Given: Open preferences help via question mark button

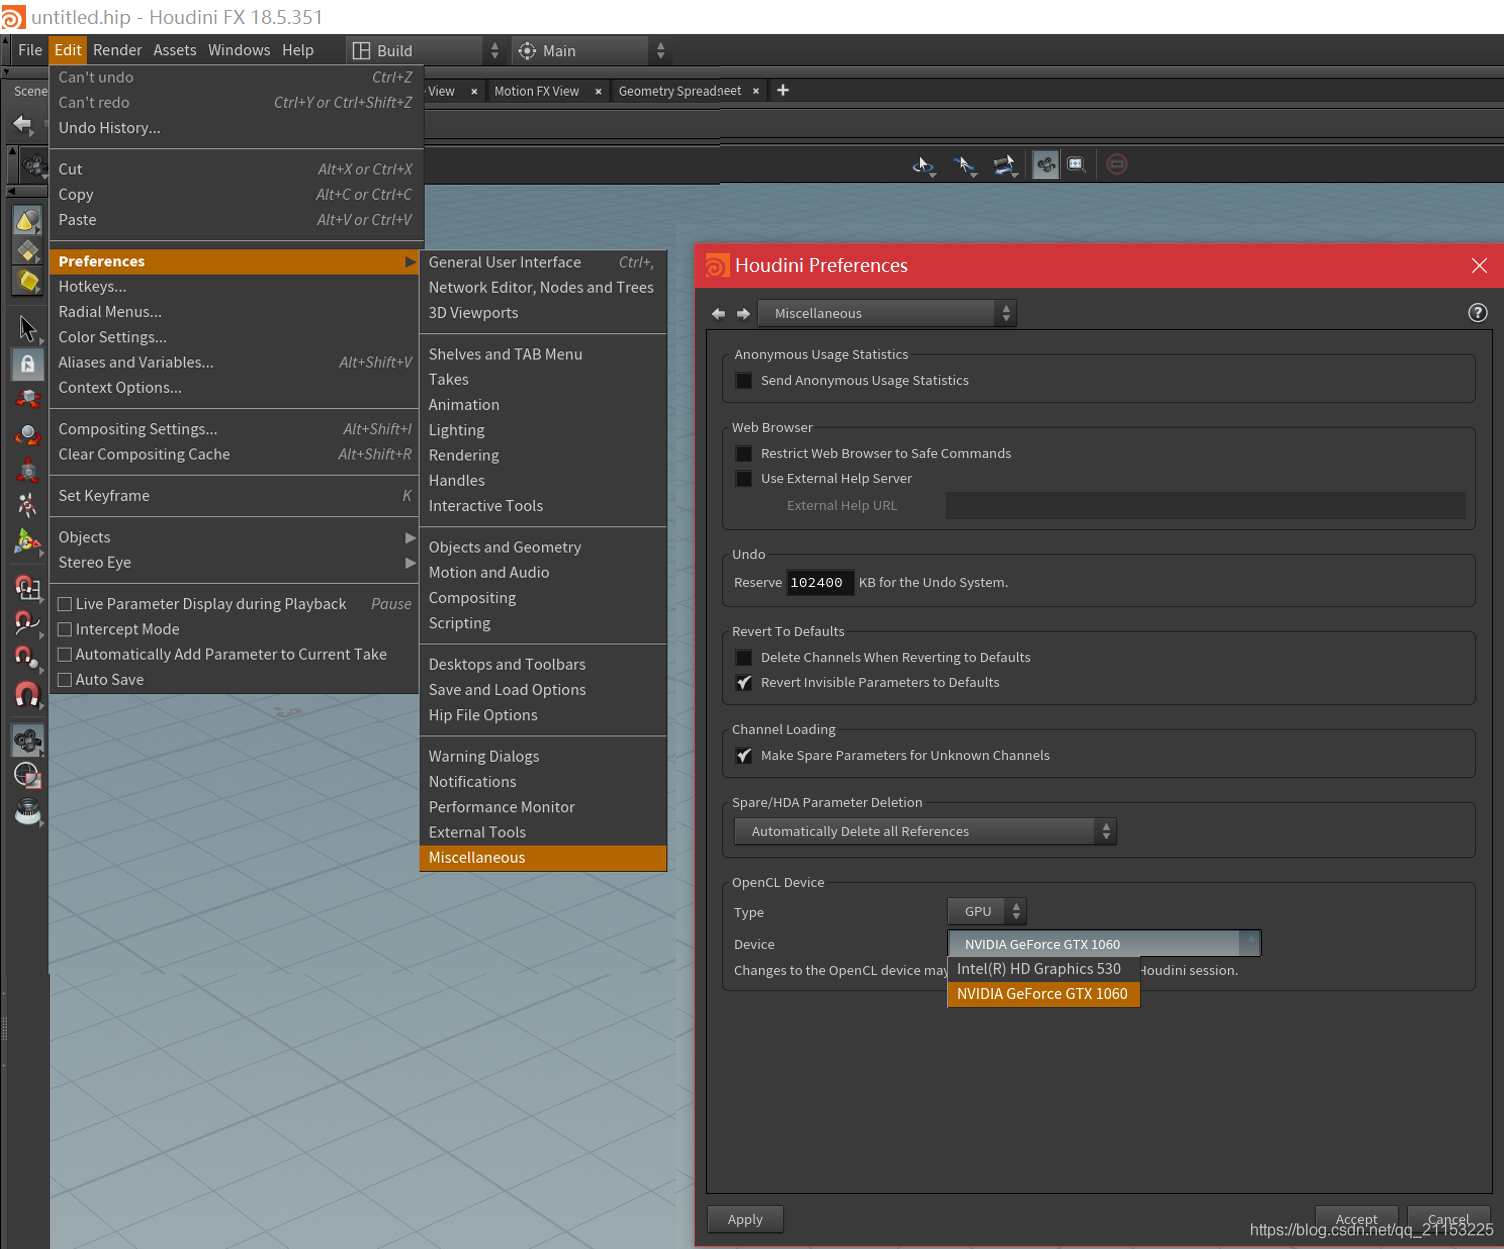Looking at the screenshot, I should click(x=1478, y=312).
